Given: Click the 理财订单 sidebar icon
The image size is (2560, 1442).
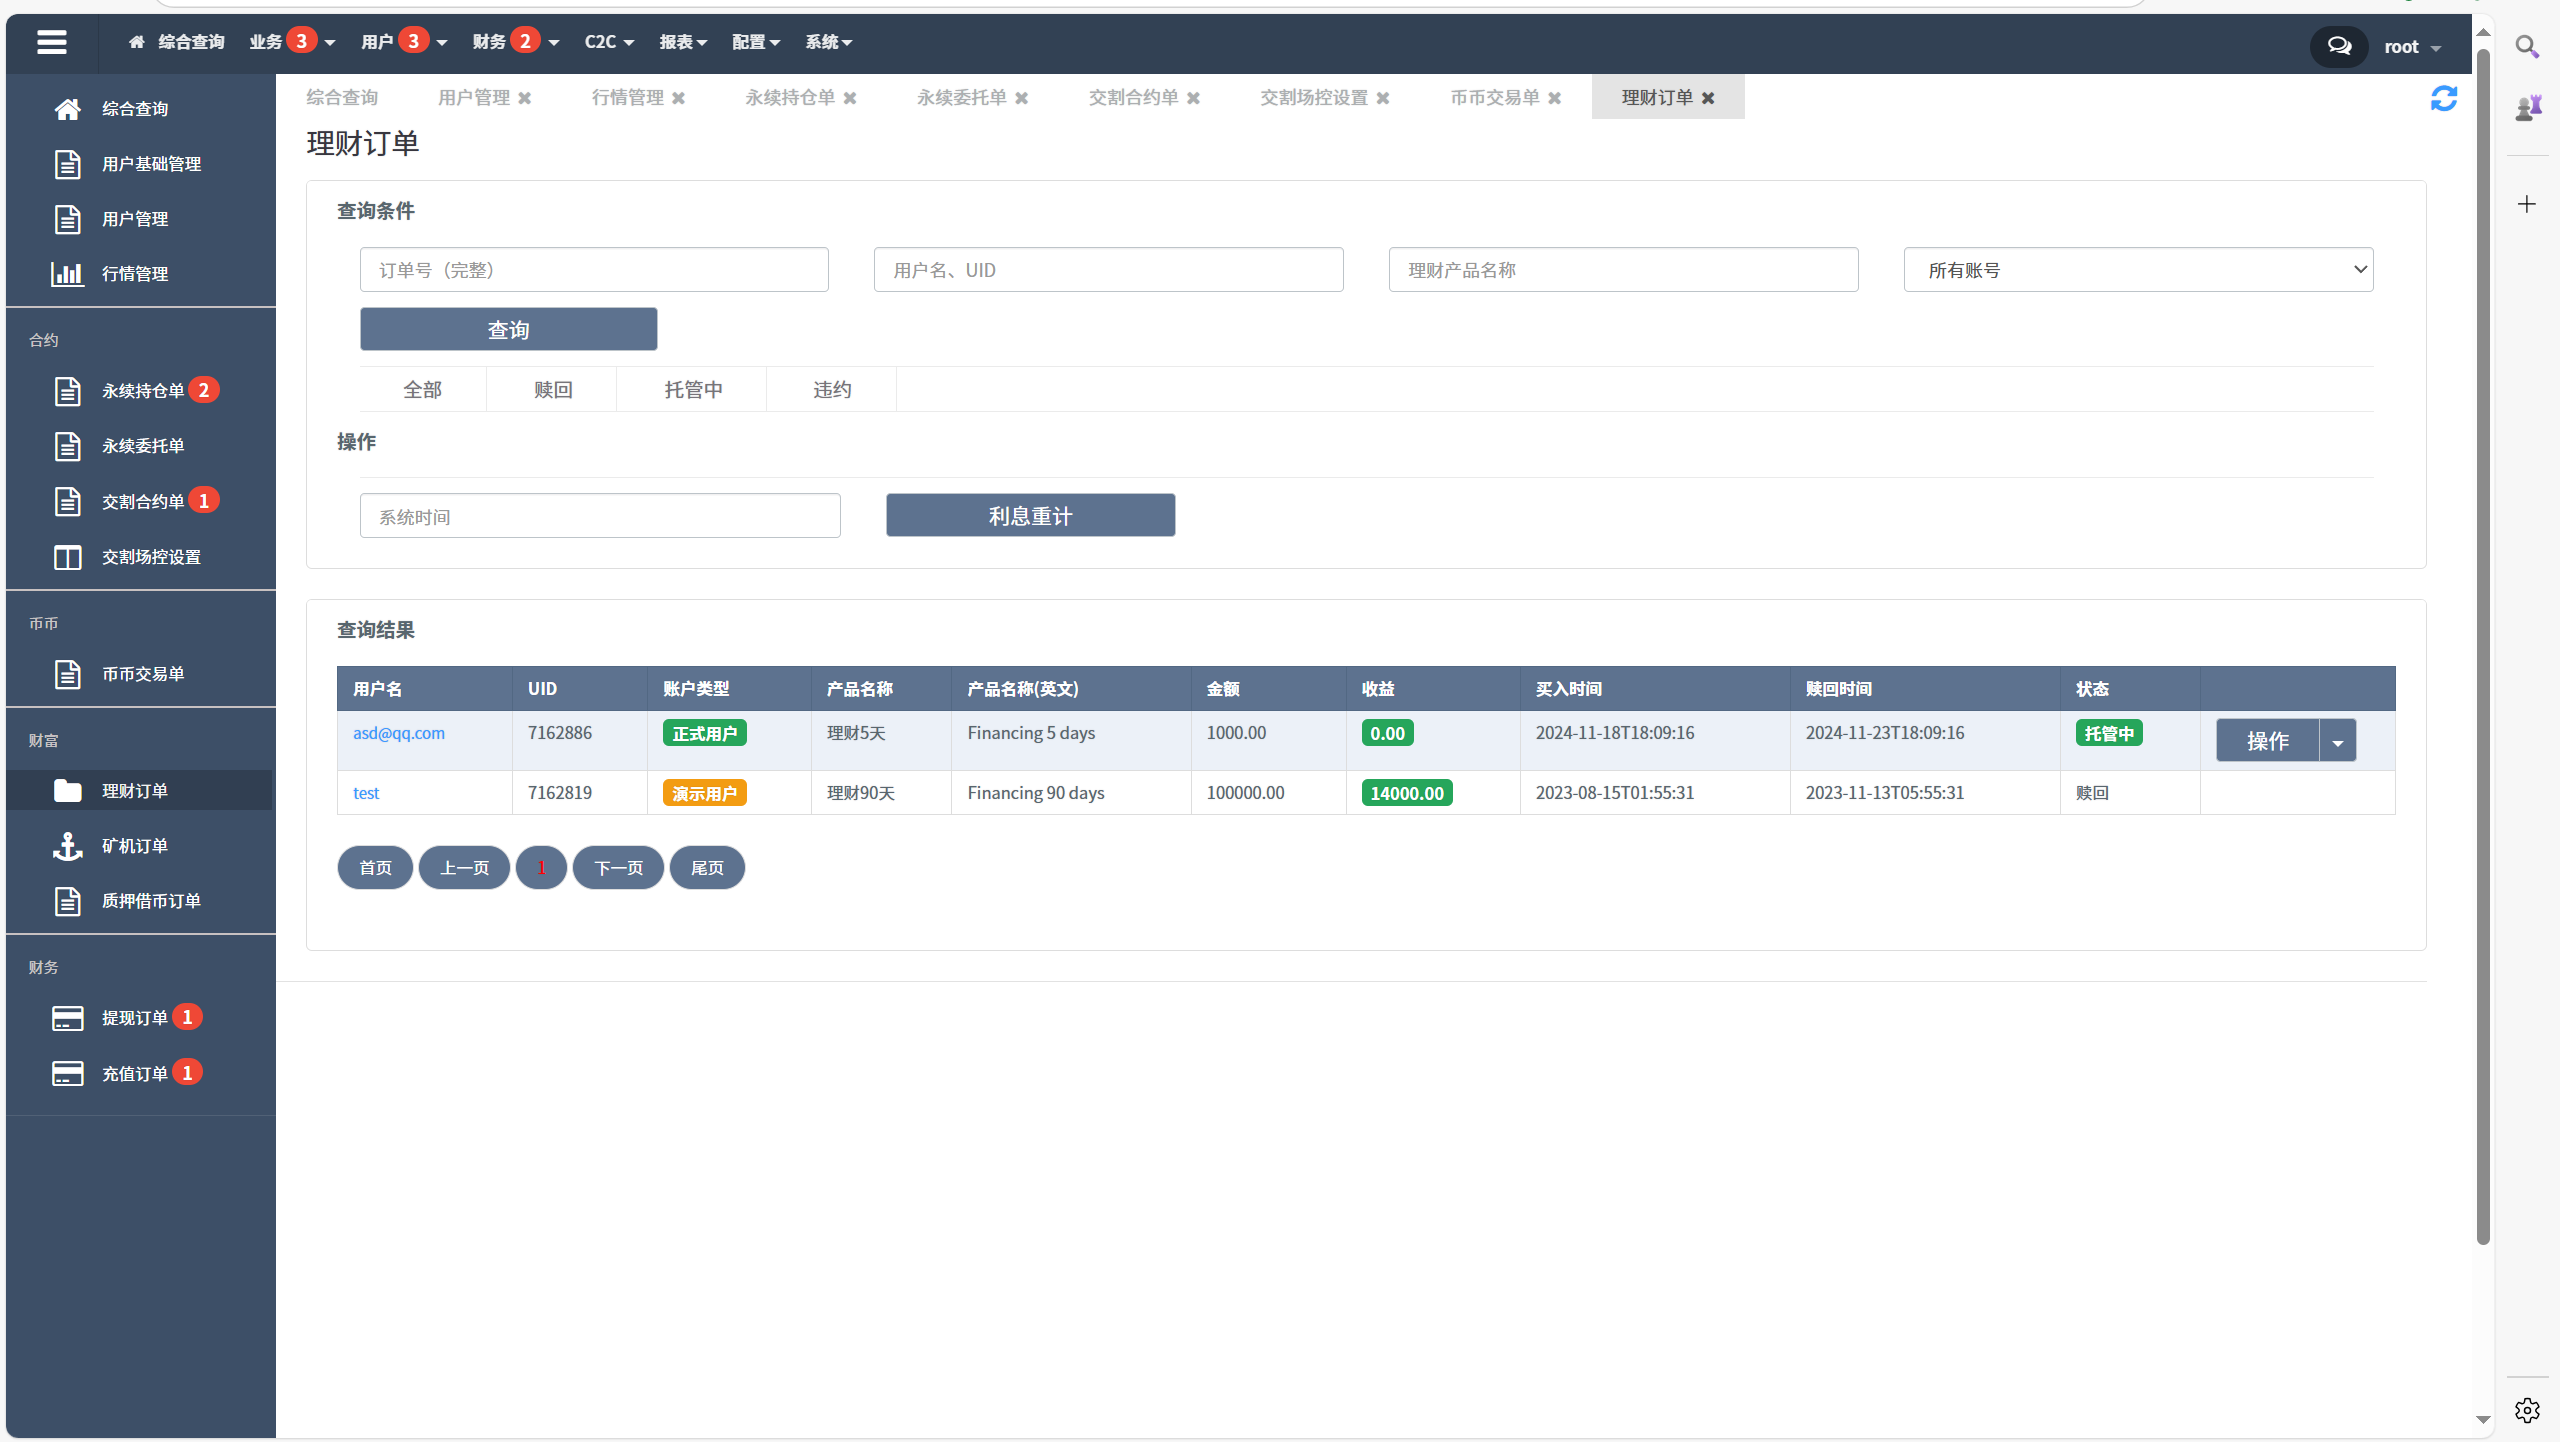Looking at the screenshot, I should (x=67, y=790).
